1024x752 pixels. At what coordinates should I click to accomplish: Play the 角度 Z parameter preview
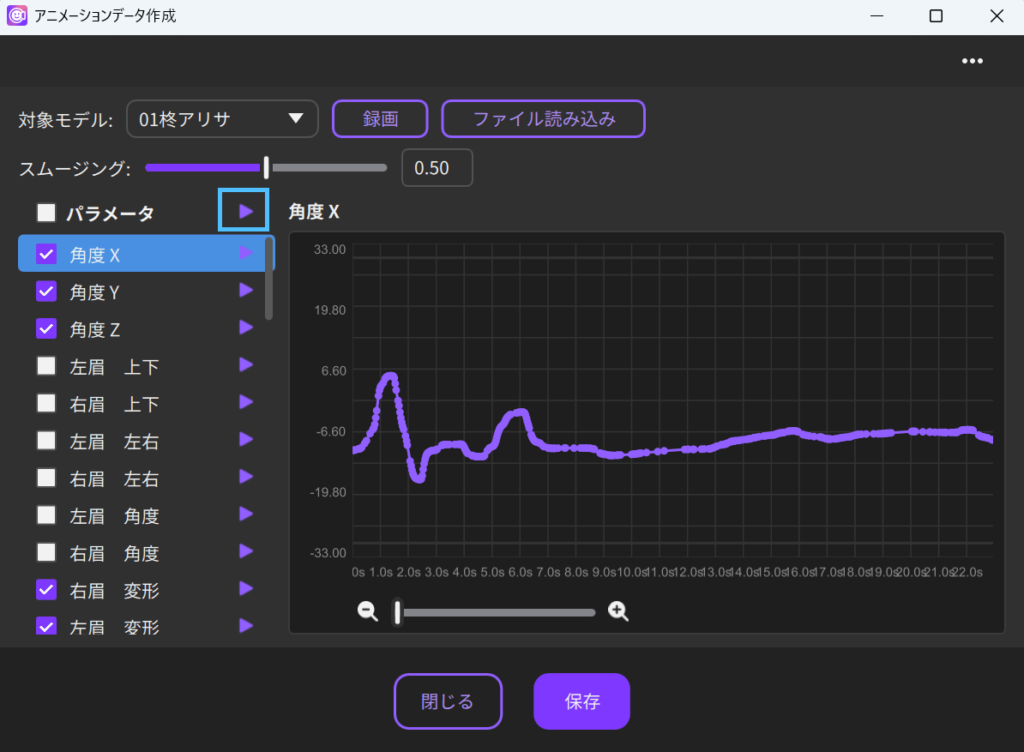point(246,328)
